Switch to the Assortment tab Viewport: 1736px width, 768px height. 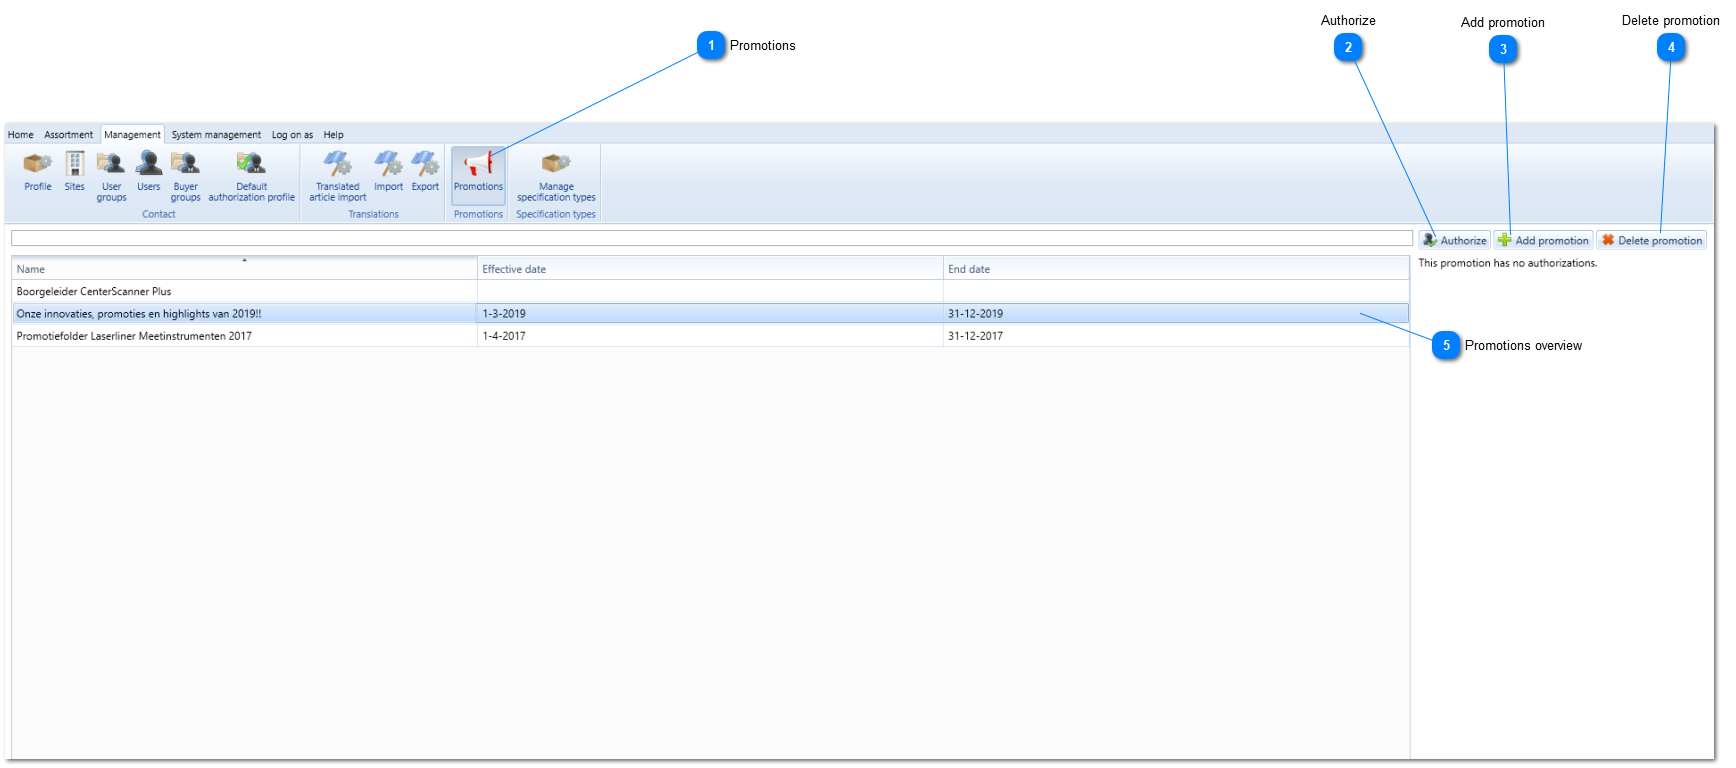tap(68, 135)
